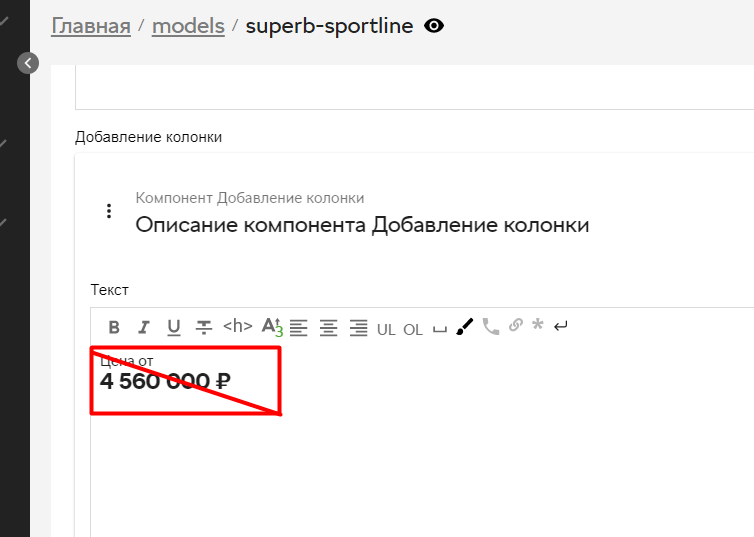Align text left
The height and width of the screenshot is (537, 754).
click(299, 328)
